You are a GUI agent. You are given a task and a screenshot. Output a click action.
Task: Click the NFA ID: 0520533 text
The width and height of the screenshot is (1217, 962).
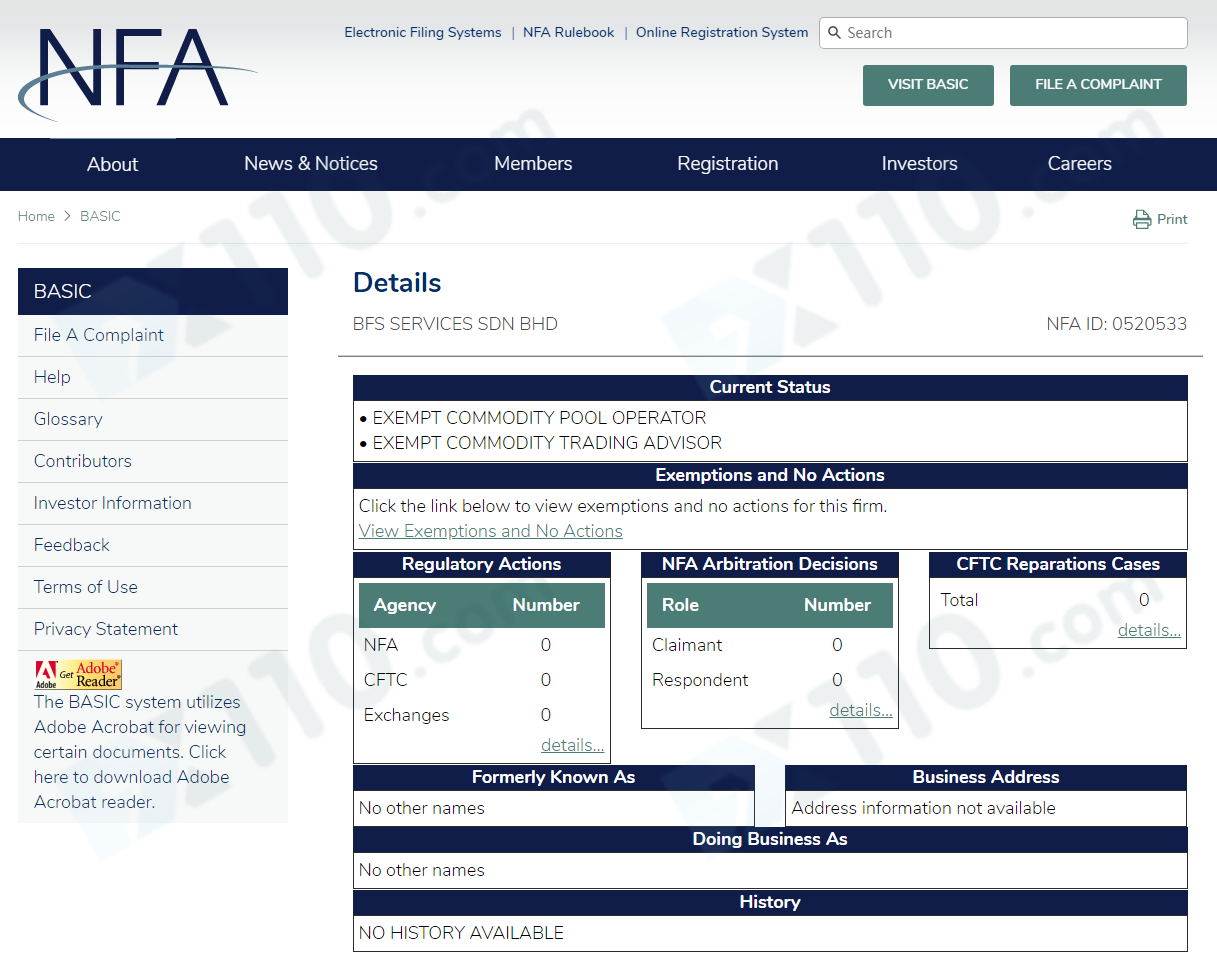(x=1117, y=324)
